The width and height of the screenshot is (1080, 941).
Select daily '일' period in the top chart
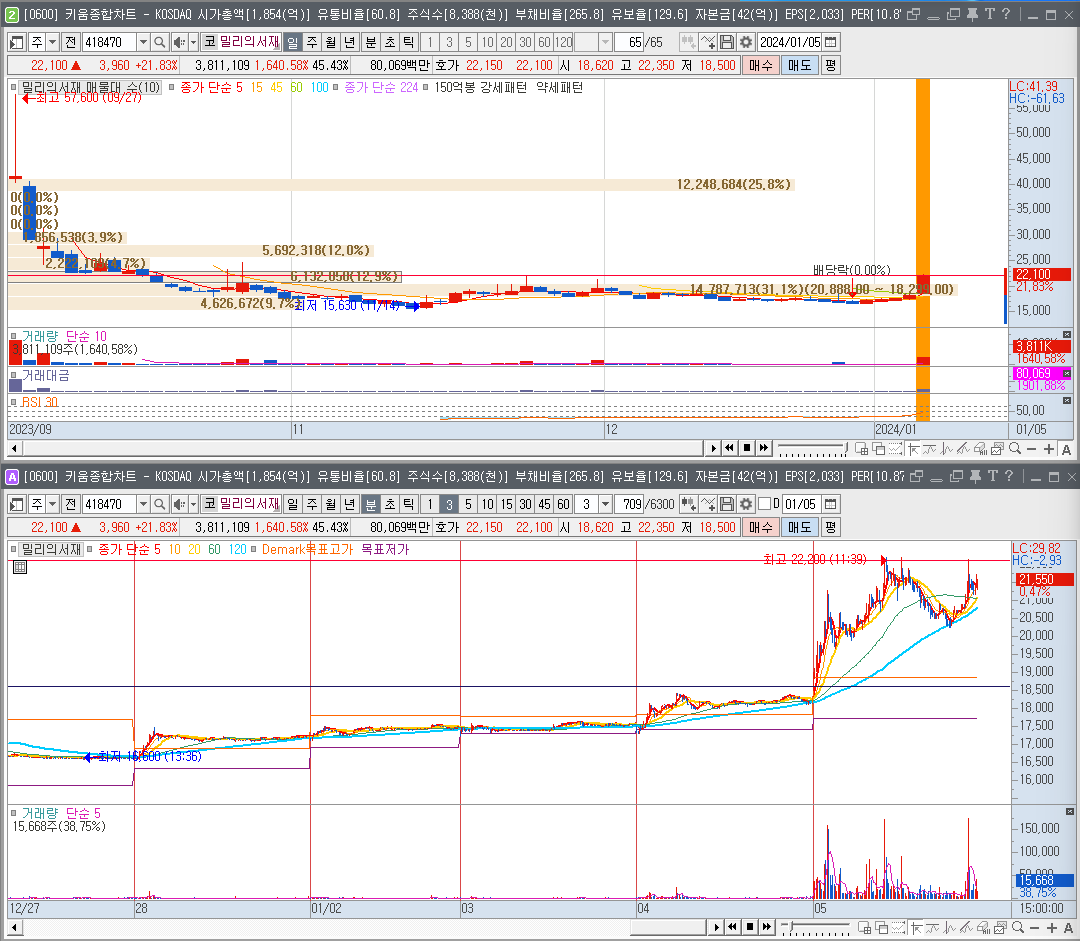pos(293,43)
